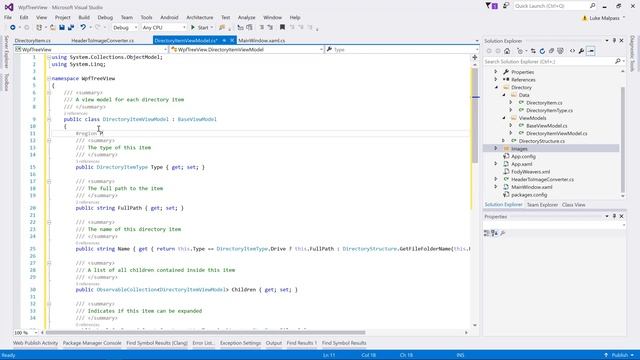Toggle Show All Files in Solution Explorer
This screenshot has height=360, width=640.
tap(560, 51)
